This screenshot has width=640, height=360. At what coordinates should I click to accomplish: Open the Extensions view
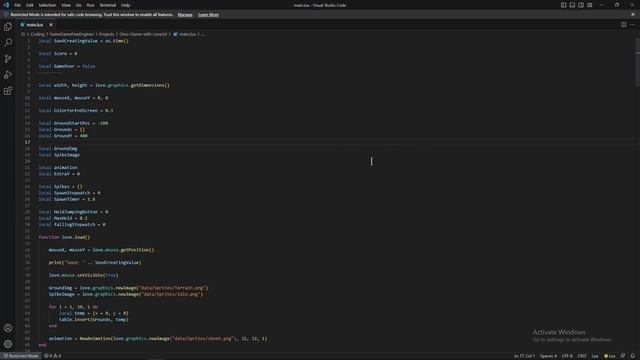tap(8, 91)
